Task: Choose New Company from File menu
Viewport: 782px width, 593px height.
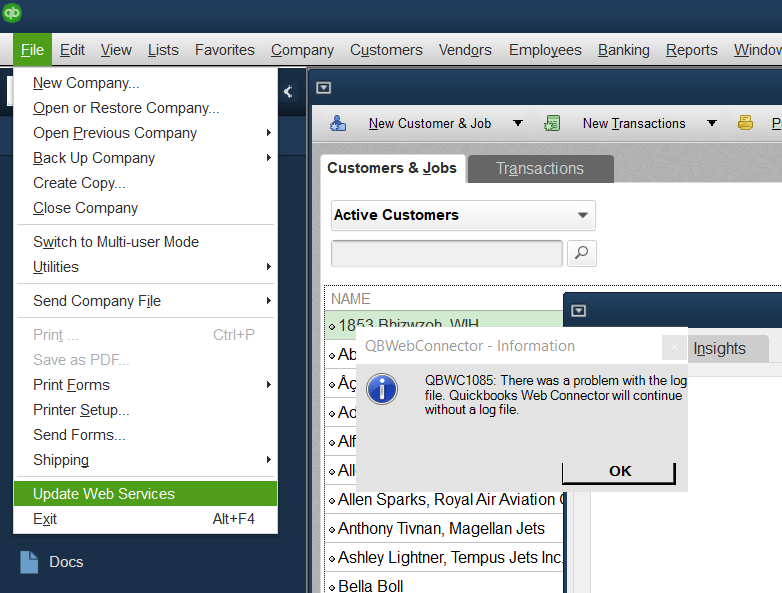Action: pos(145,83)
